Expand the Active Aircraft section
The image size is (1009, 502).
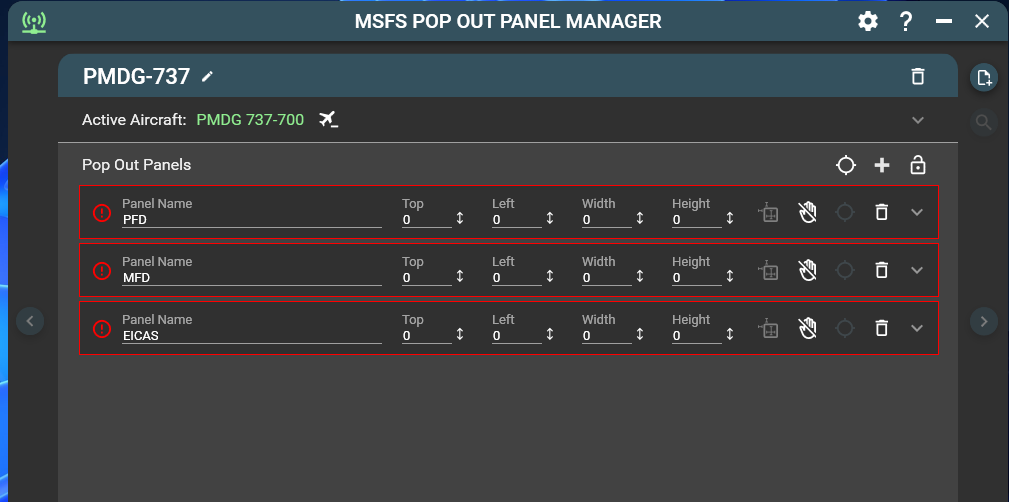[x=918, y=120]
